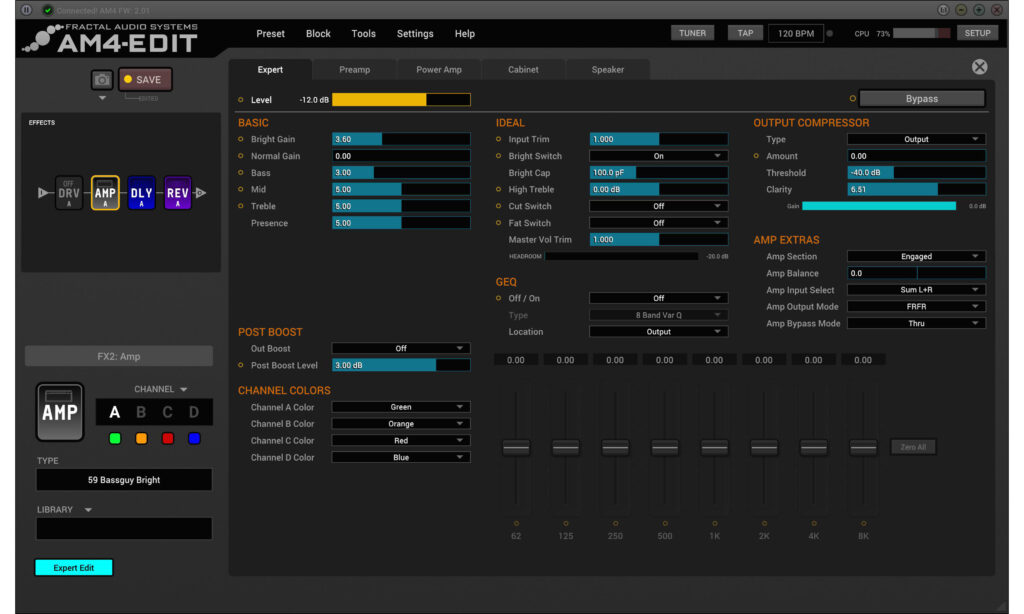Viewport: 1024px width, 614px height.
Task: Open the Amp Input Select dropdown
Action: (916, 289)
